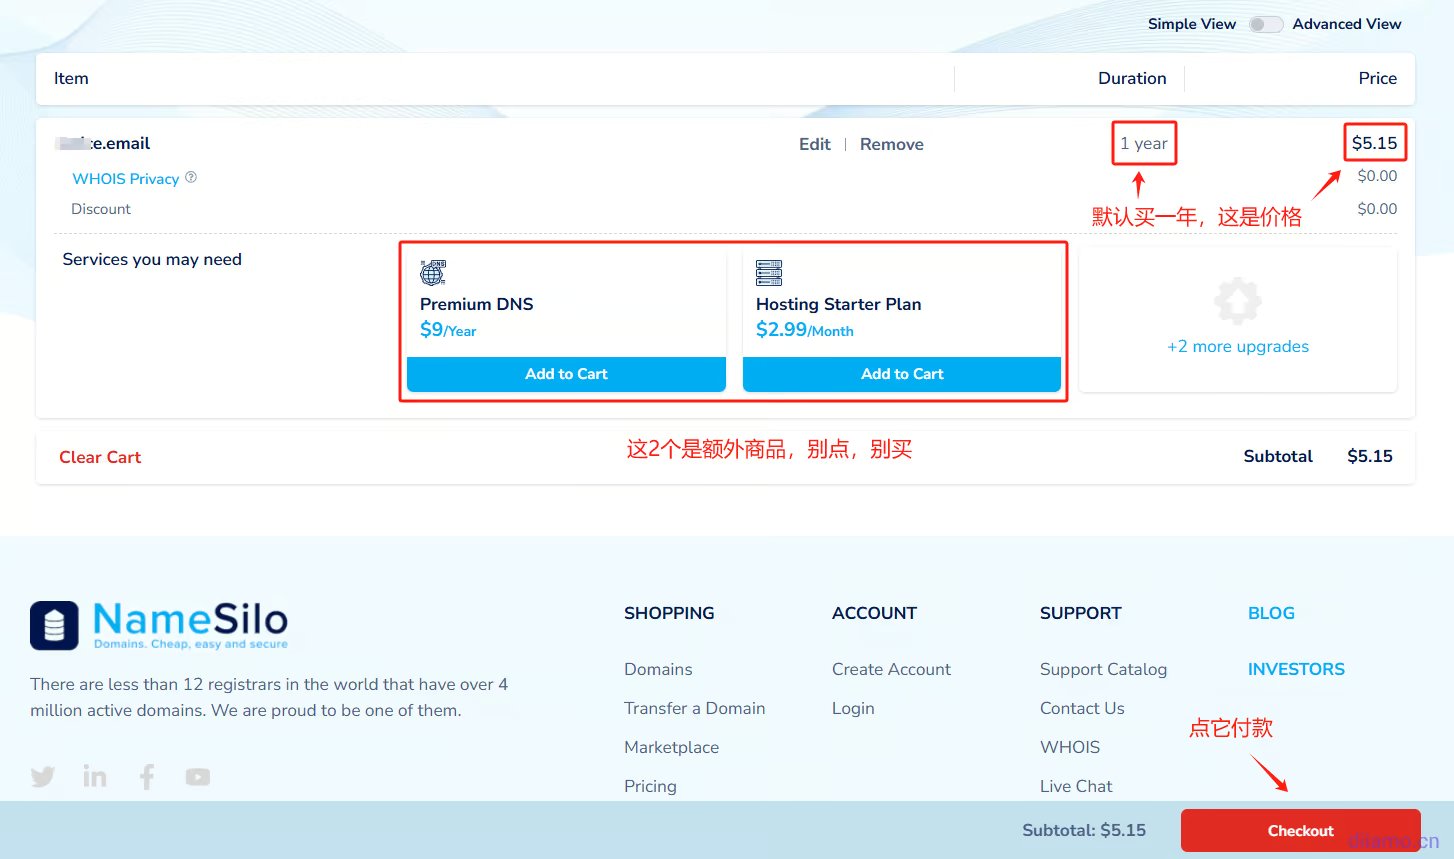The width and height of the screenshot is (1454, 859).
Task: Click the Price column header
Action: (1377, 78)
